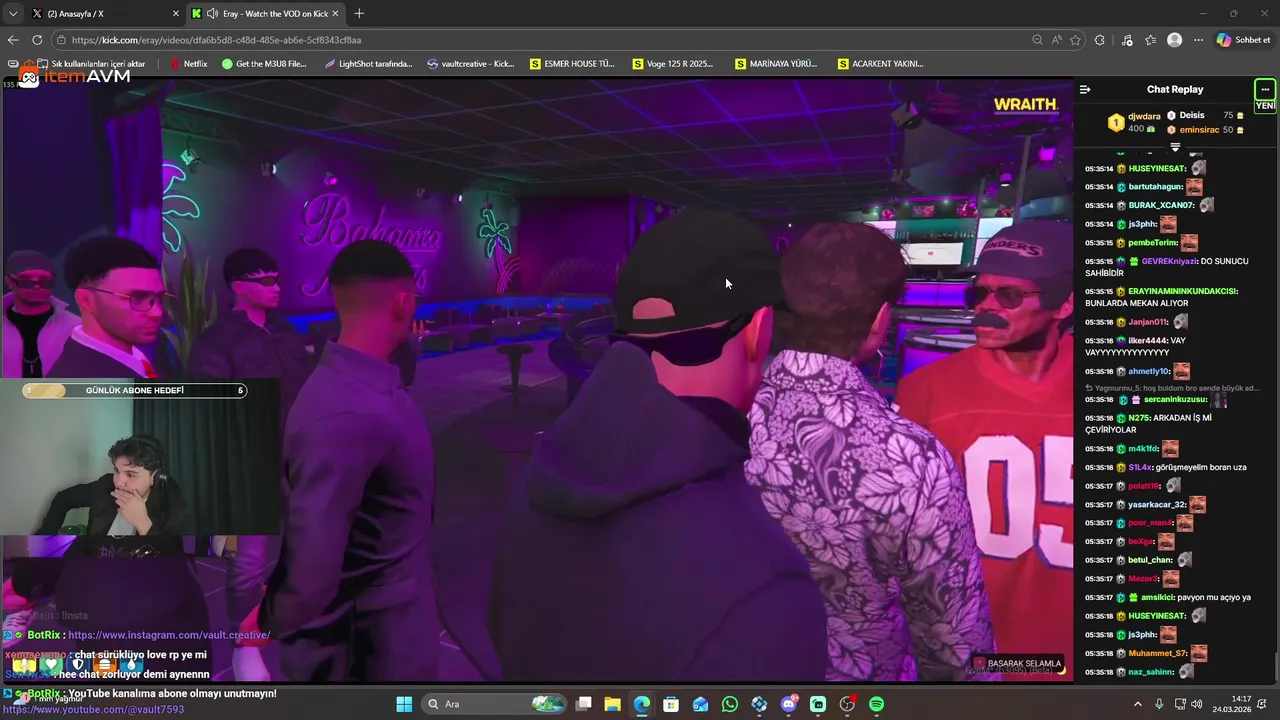
Task: Open OBS Studio from taskbar
Action: pos(848,704)
